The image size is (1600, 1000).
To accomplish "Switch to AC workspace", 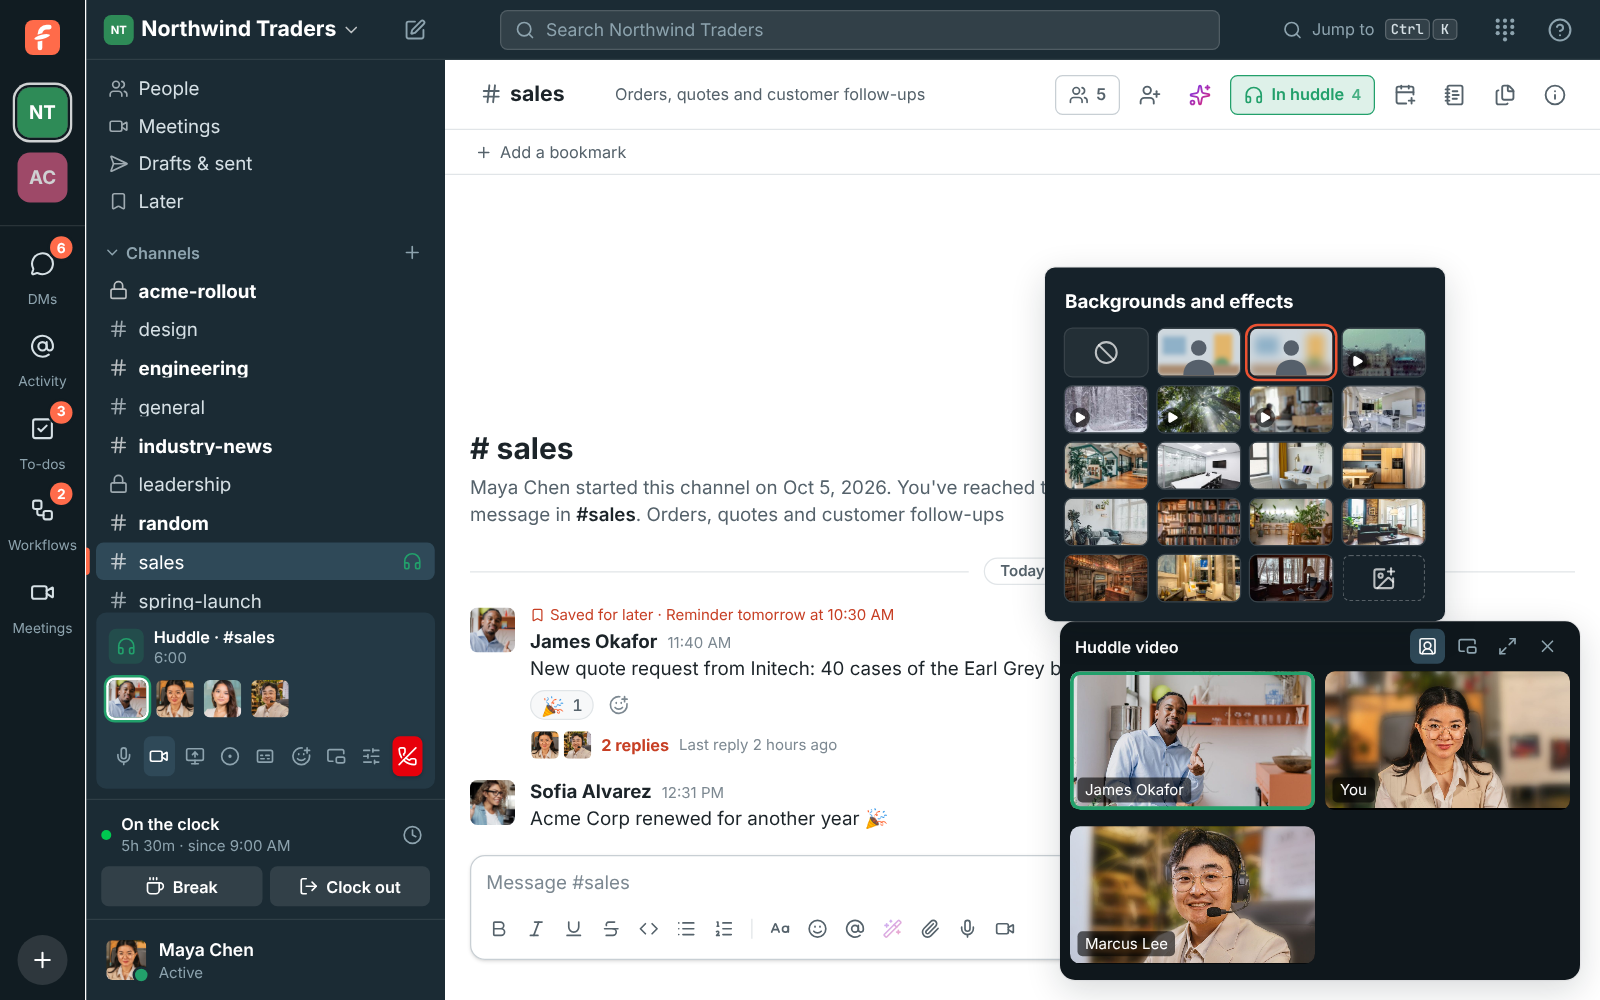I will [x=42, y=177].
